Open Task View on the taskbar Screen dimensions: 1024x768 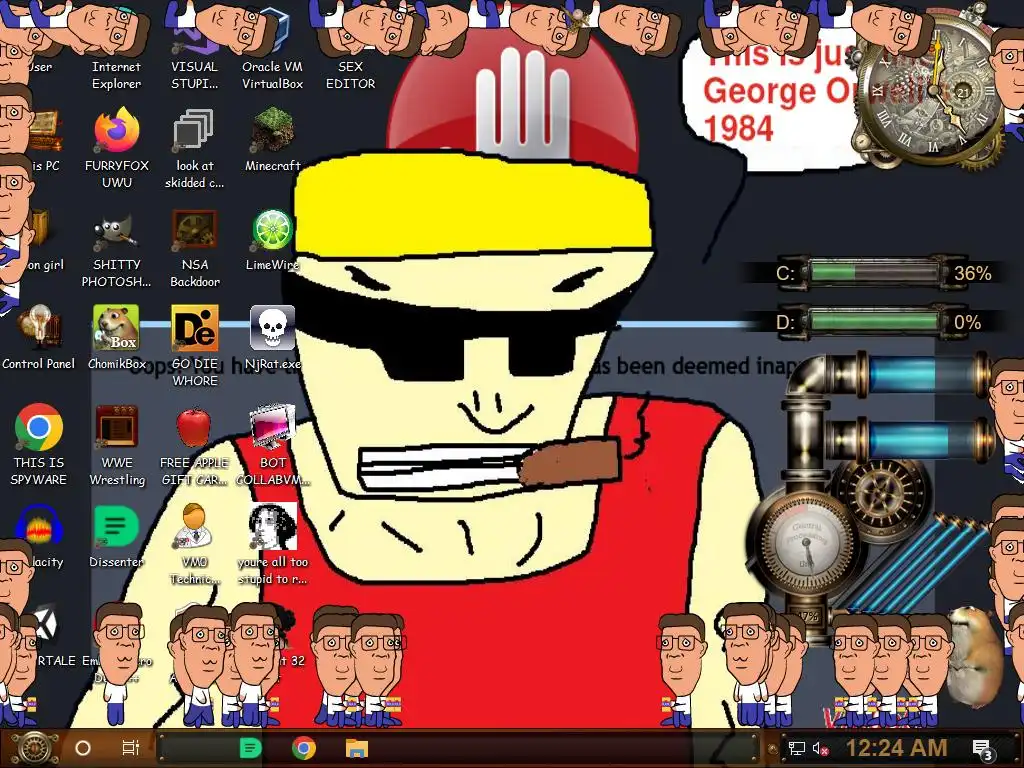click(x=131, y=748)
